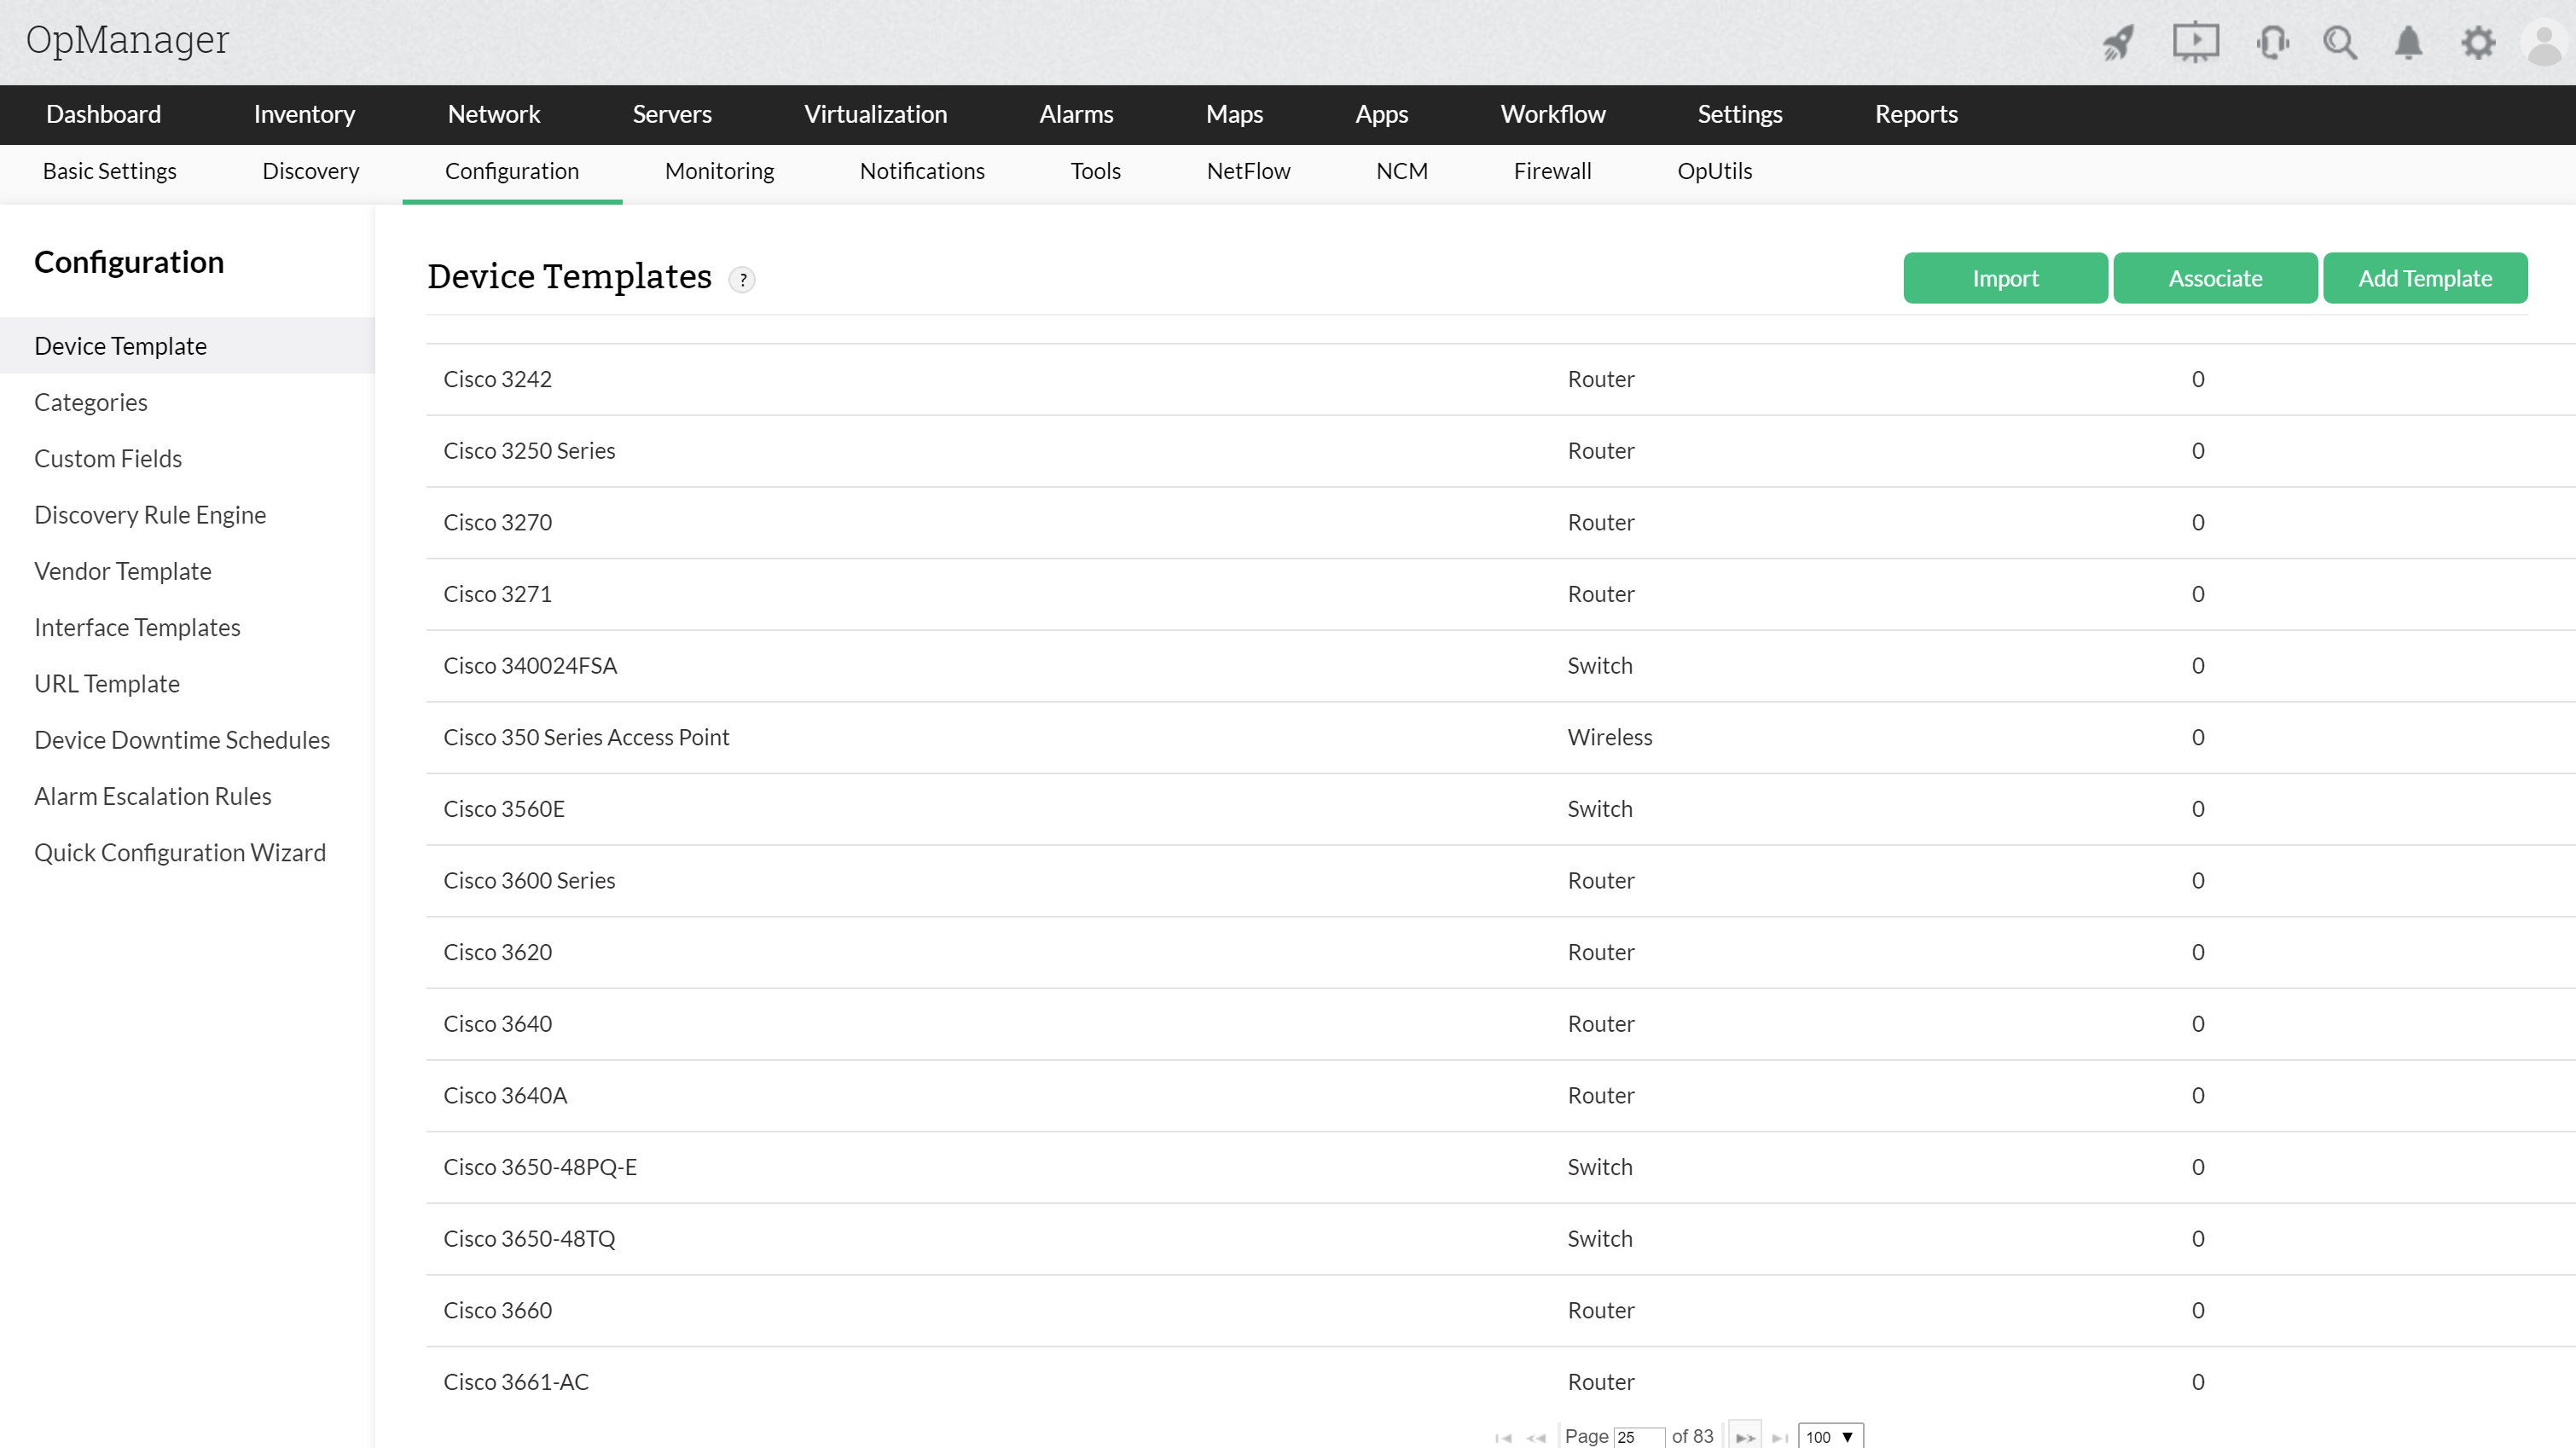Click the headset support icon
Screen dimensions: 2576x1448
(x=2272, y=42)
